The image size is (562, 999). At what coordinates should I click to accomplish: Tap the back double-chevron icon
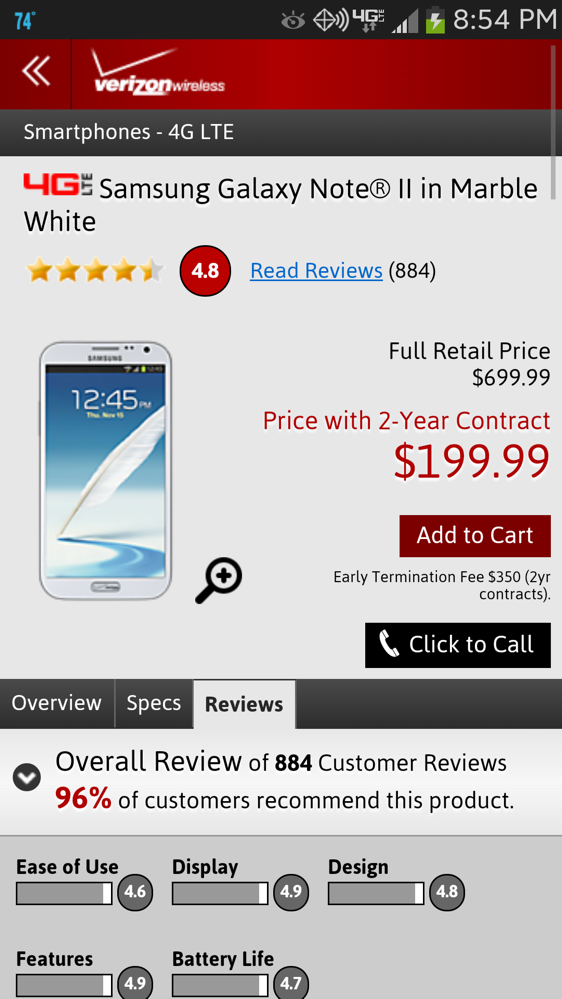36,71
